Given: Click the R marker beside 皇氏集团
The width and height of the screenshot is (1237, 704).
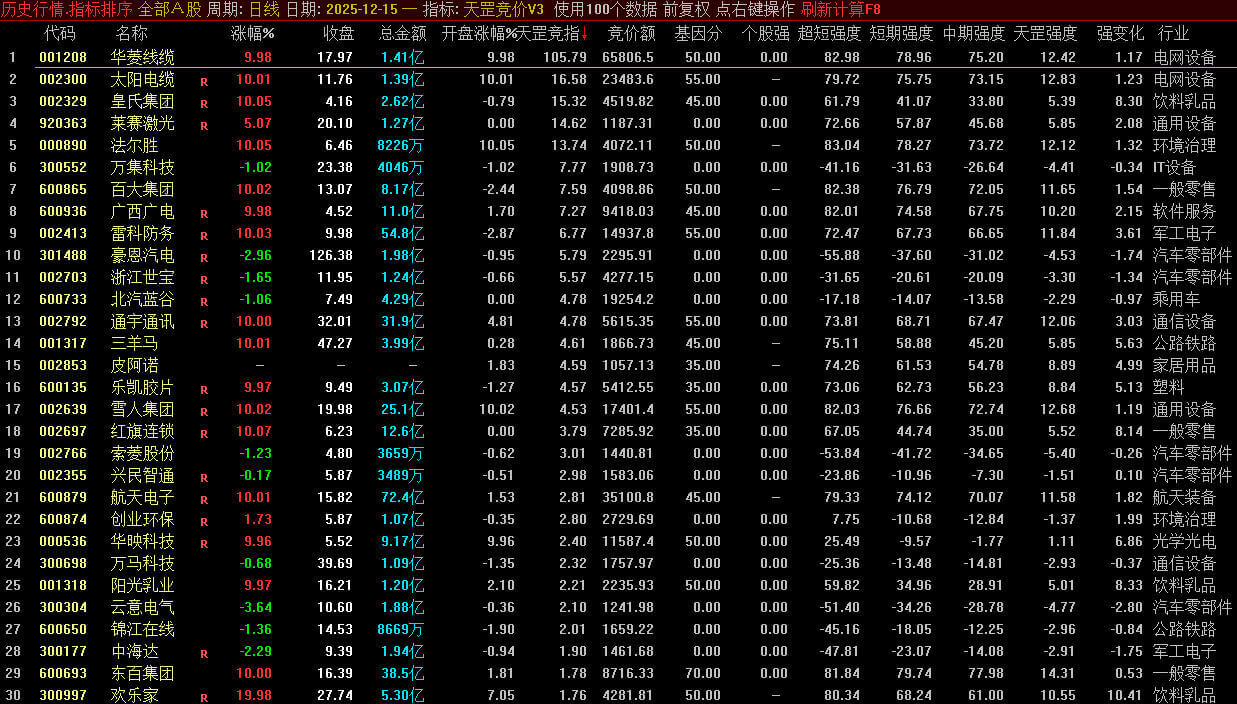Looking at the screenshot, I should (204, 103).
